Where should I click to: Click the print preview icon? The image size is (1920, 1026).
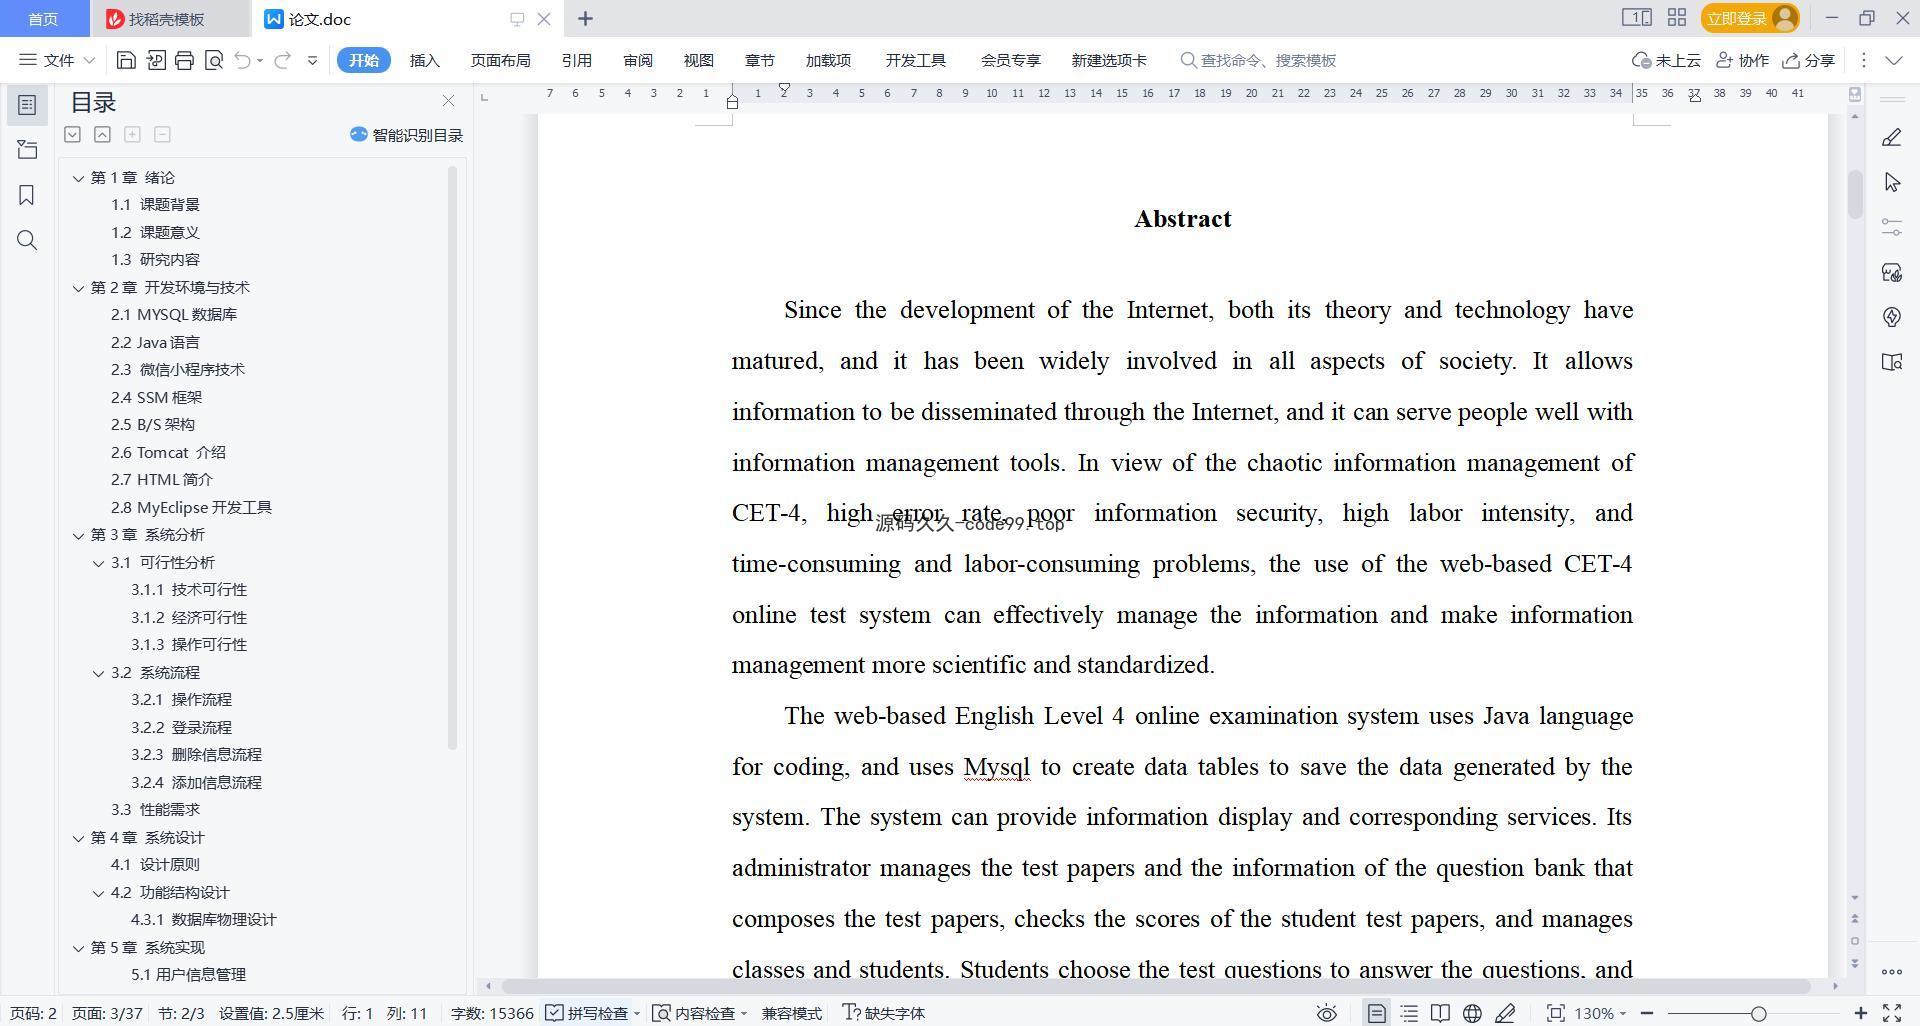[x=213, y=60]
